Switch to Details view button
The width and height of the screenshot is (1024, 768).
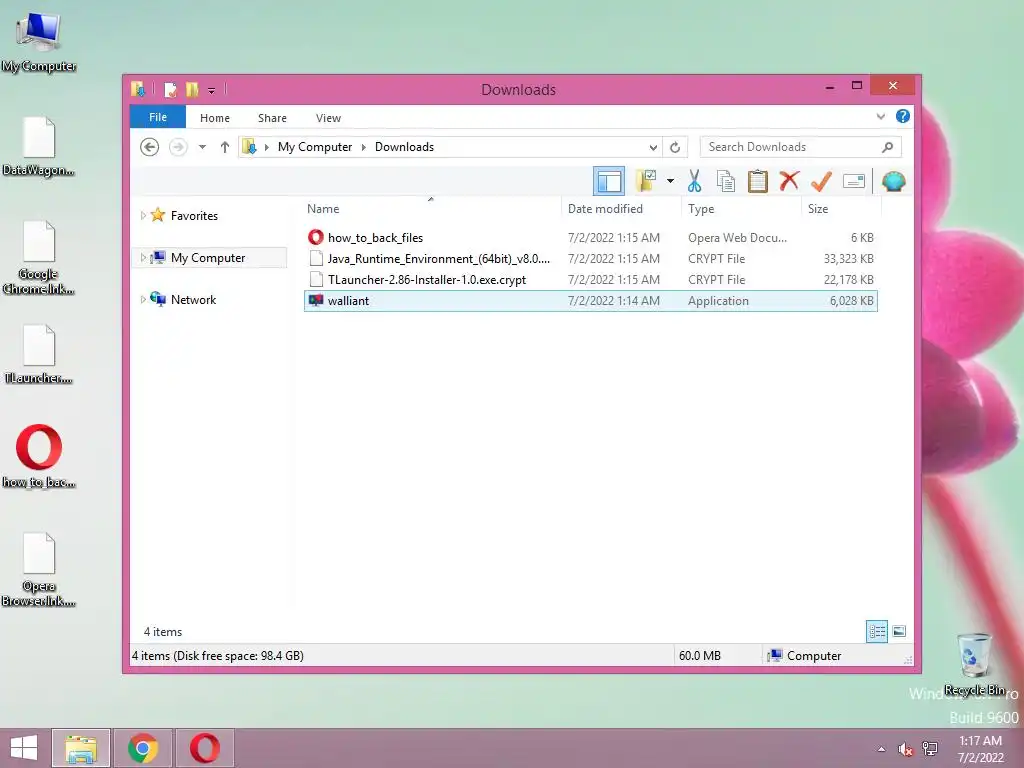[x=876, y=631]
